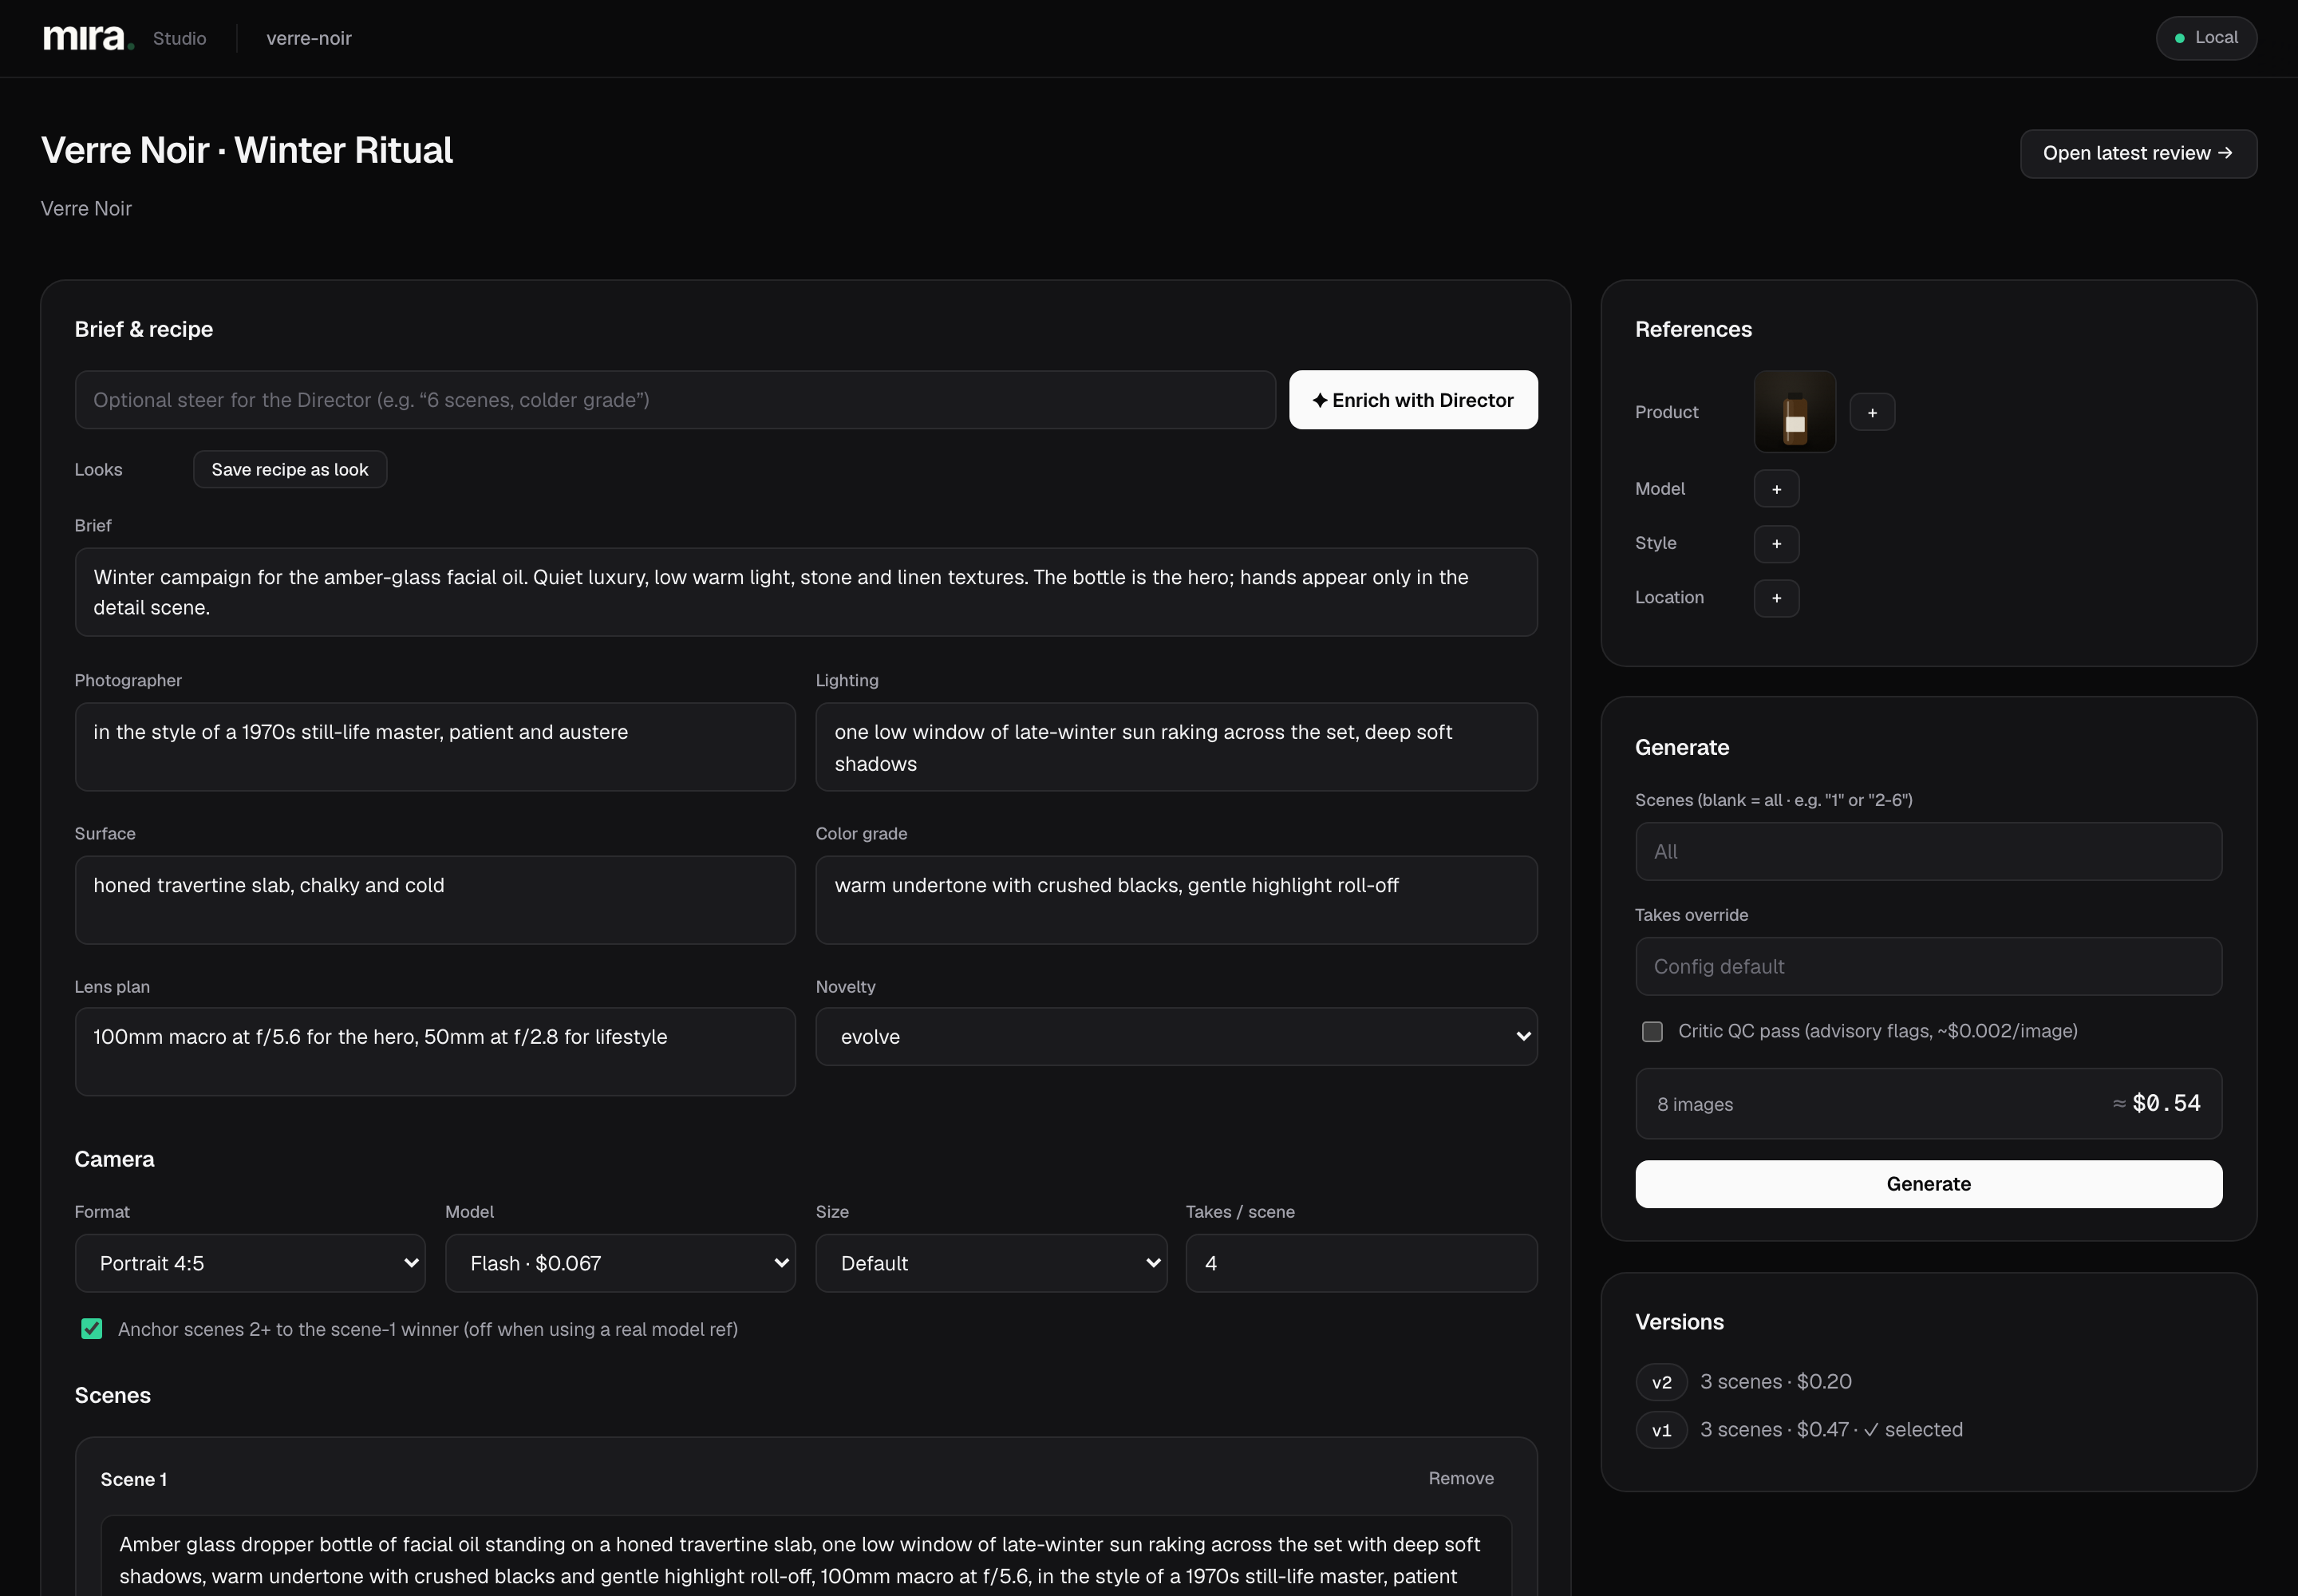Open the Model dropdown showing Flash · $0.067
Screen dimensions: 2298x1596
(x=620, y=1263)
